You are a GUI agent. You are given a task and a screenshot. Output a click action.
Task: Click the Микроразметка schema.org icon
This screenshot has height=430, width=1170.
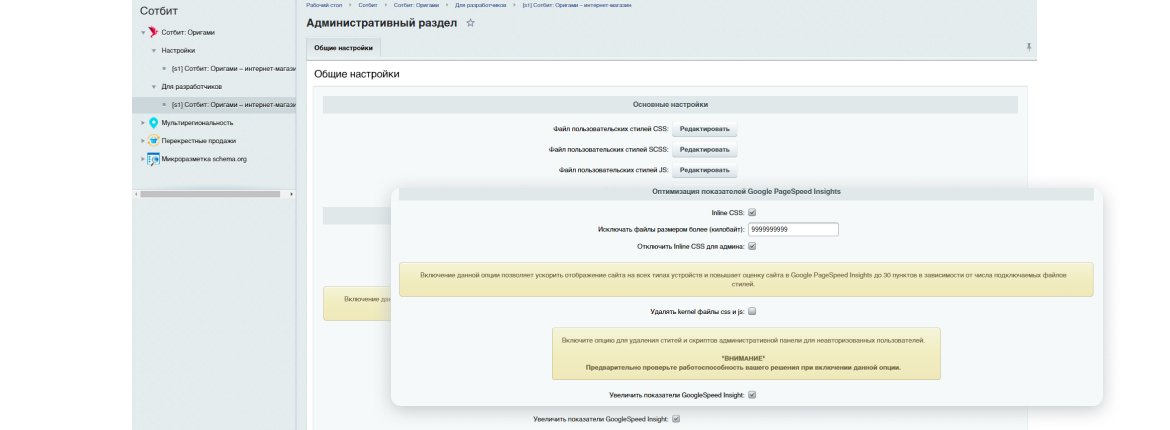(153, 159)
